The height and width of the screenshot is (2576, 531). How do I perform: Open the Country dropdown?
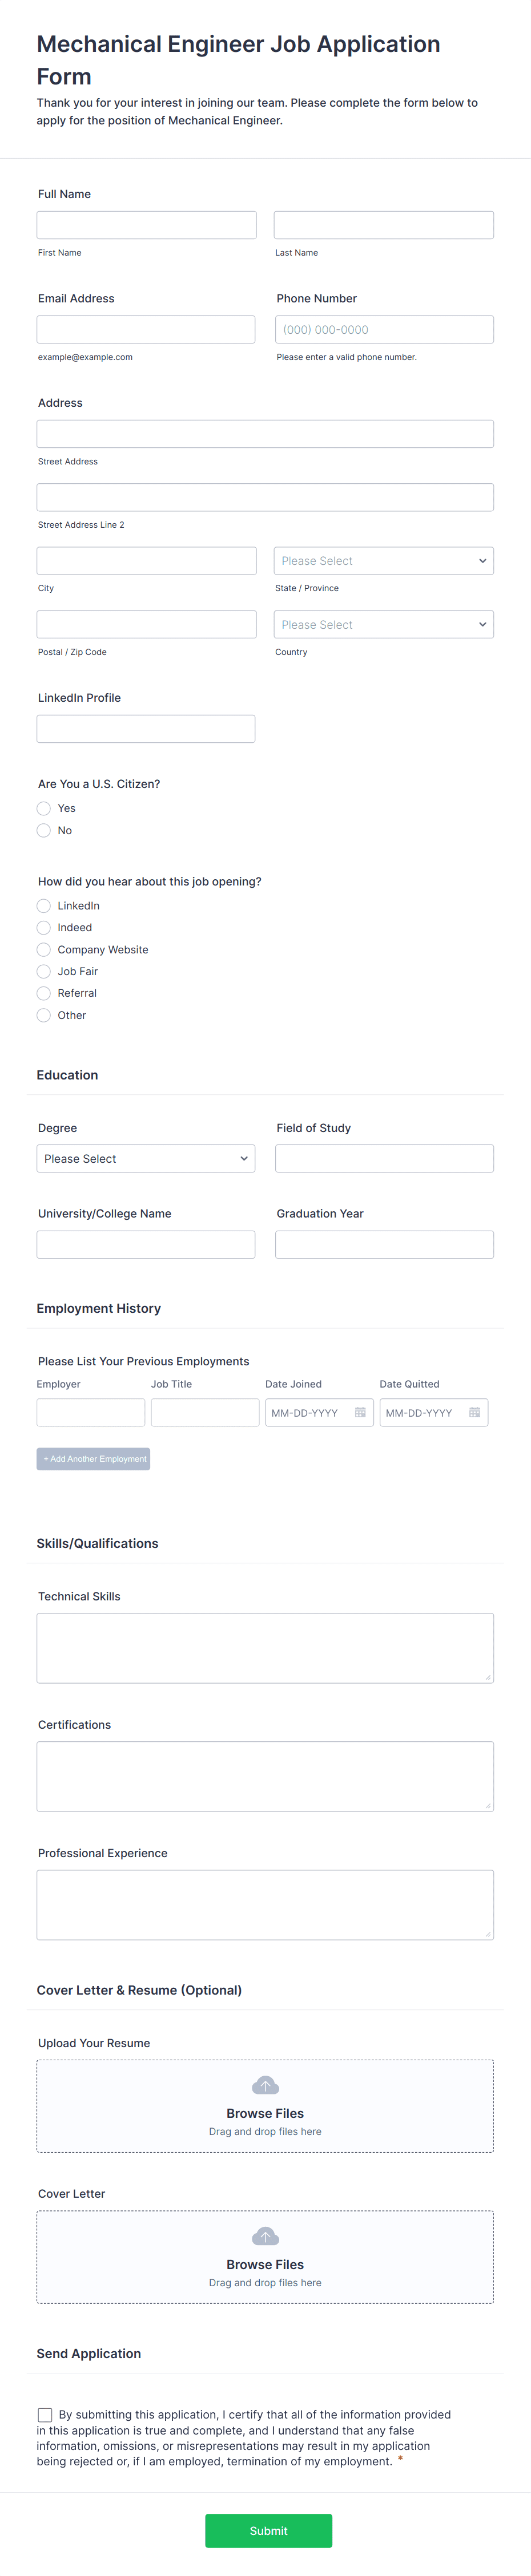[x=384, y=624]
